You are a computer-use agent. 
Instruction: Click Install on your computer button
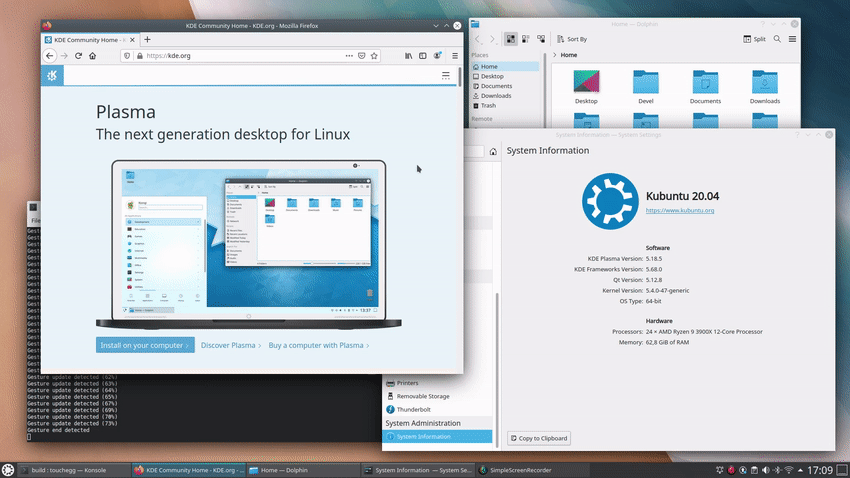click(x=145, y=345)
